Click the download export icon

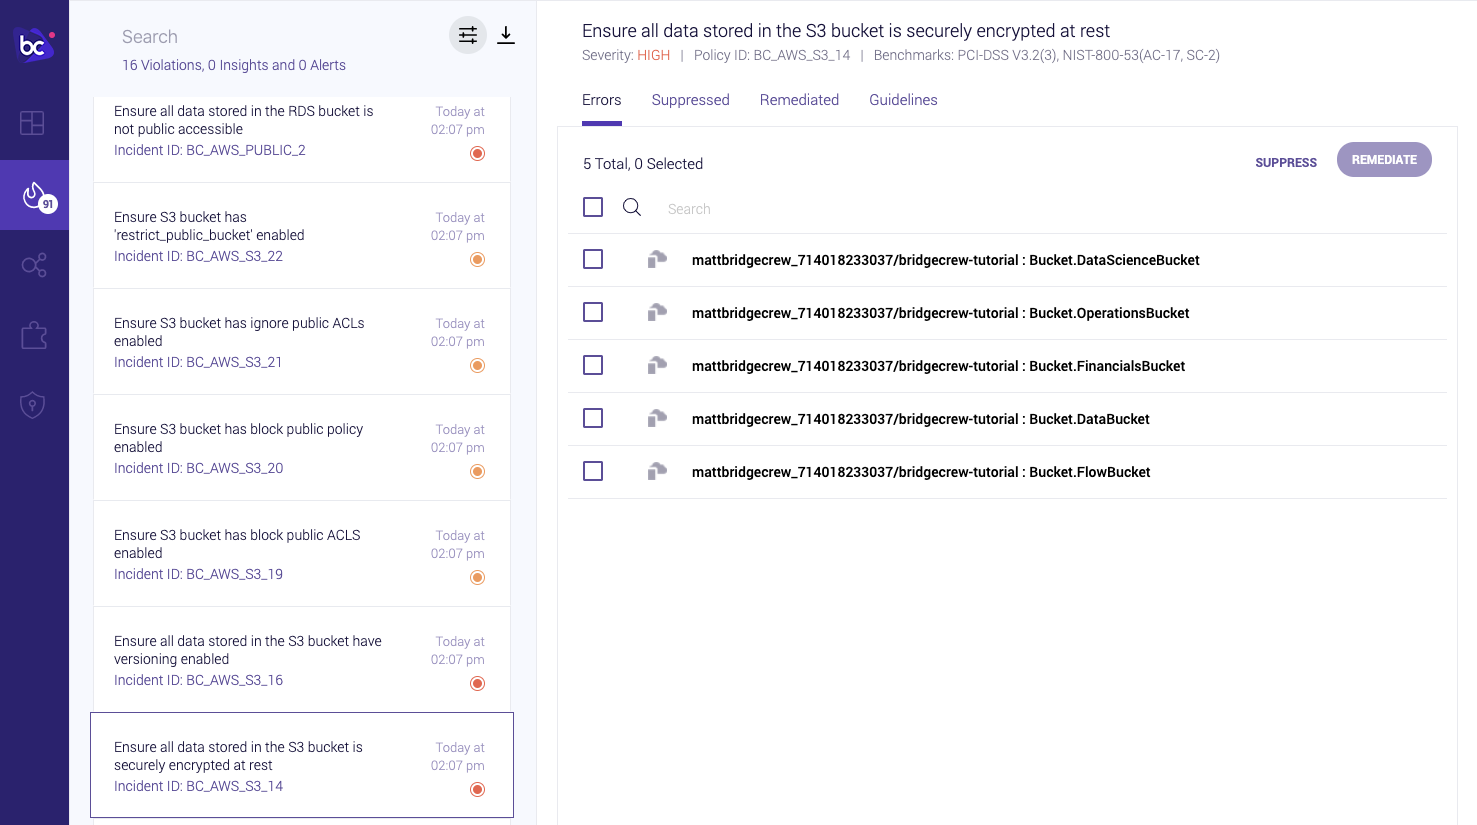[x=506, y=36]
